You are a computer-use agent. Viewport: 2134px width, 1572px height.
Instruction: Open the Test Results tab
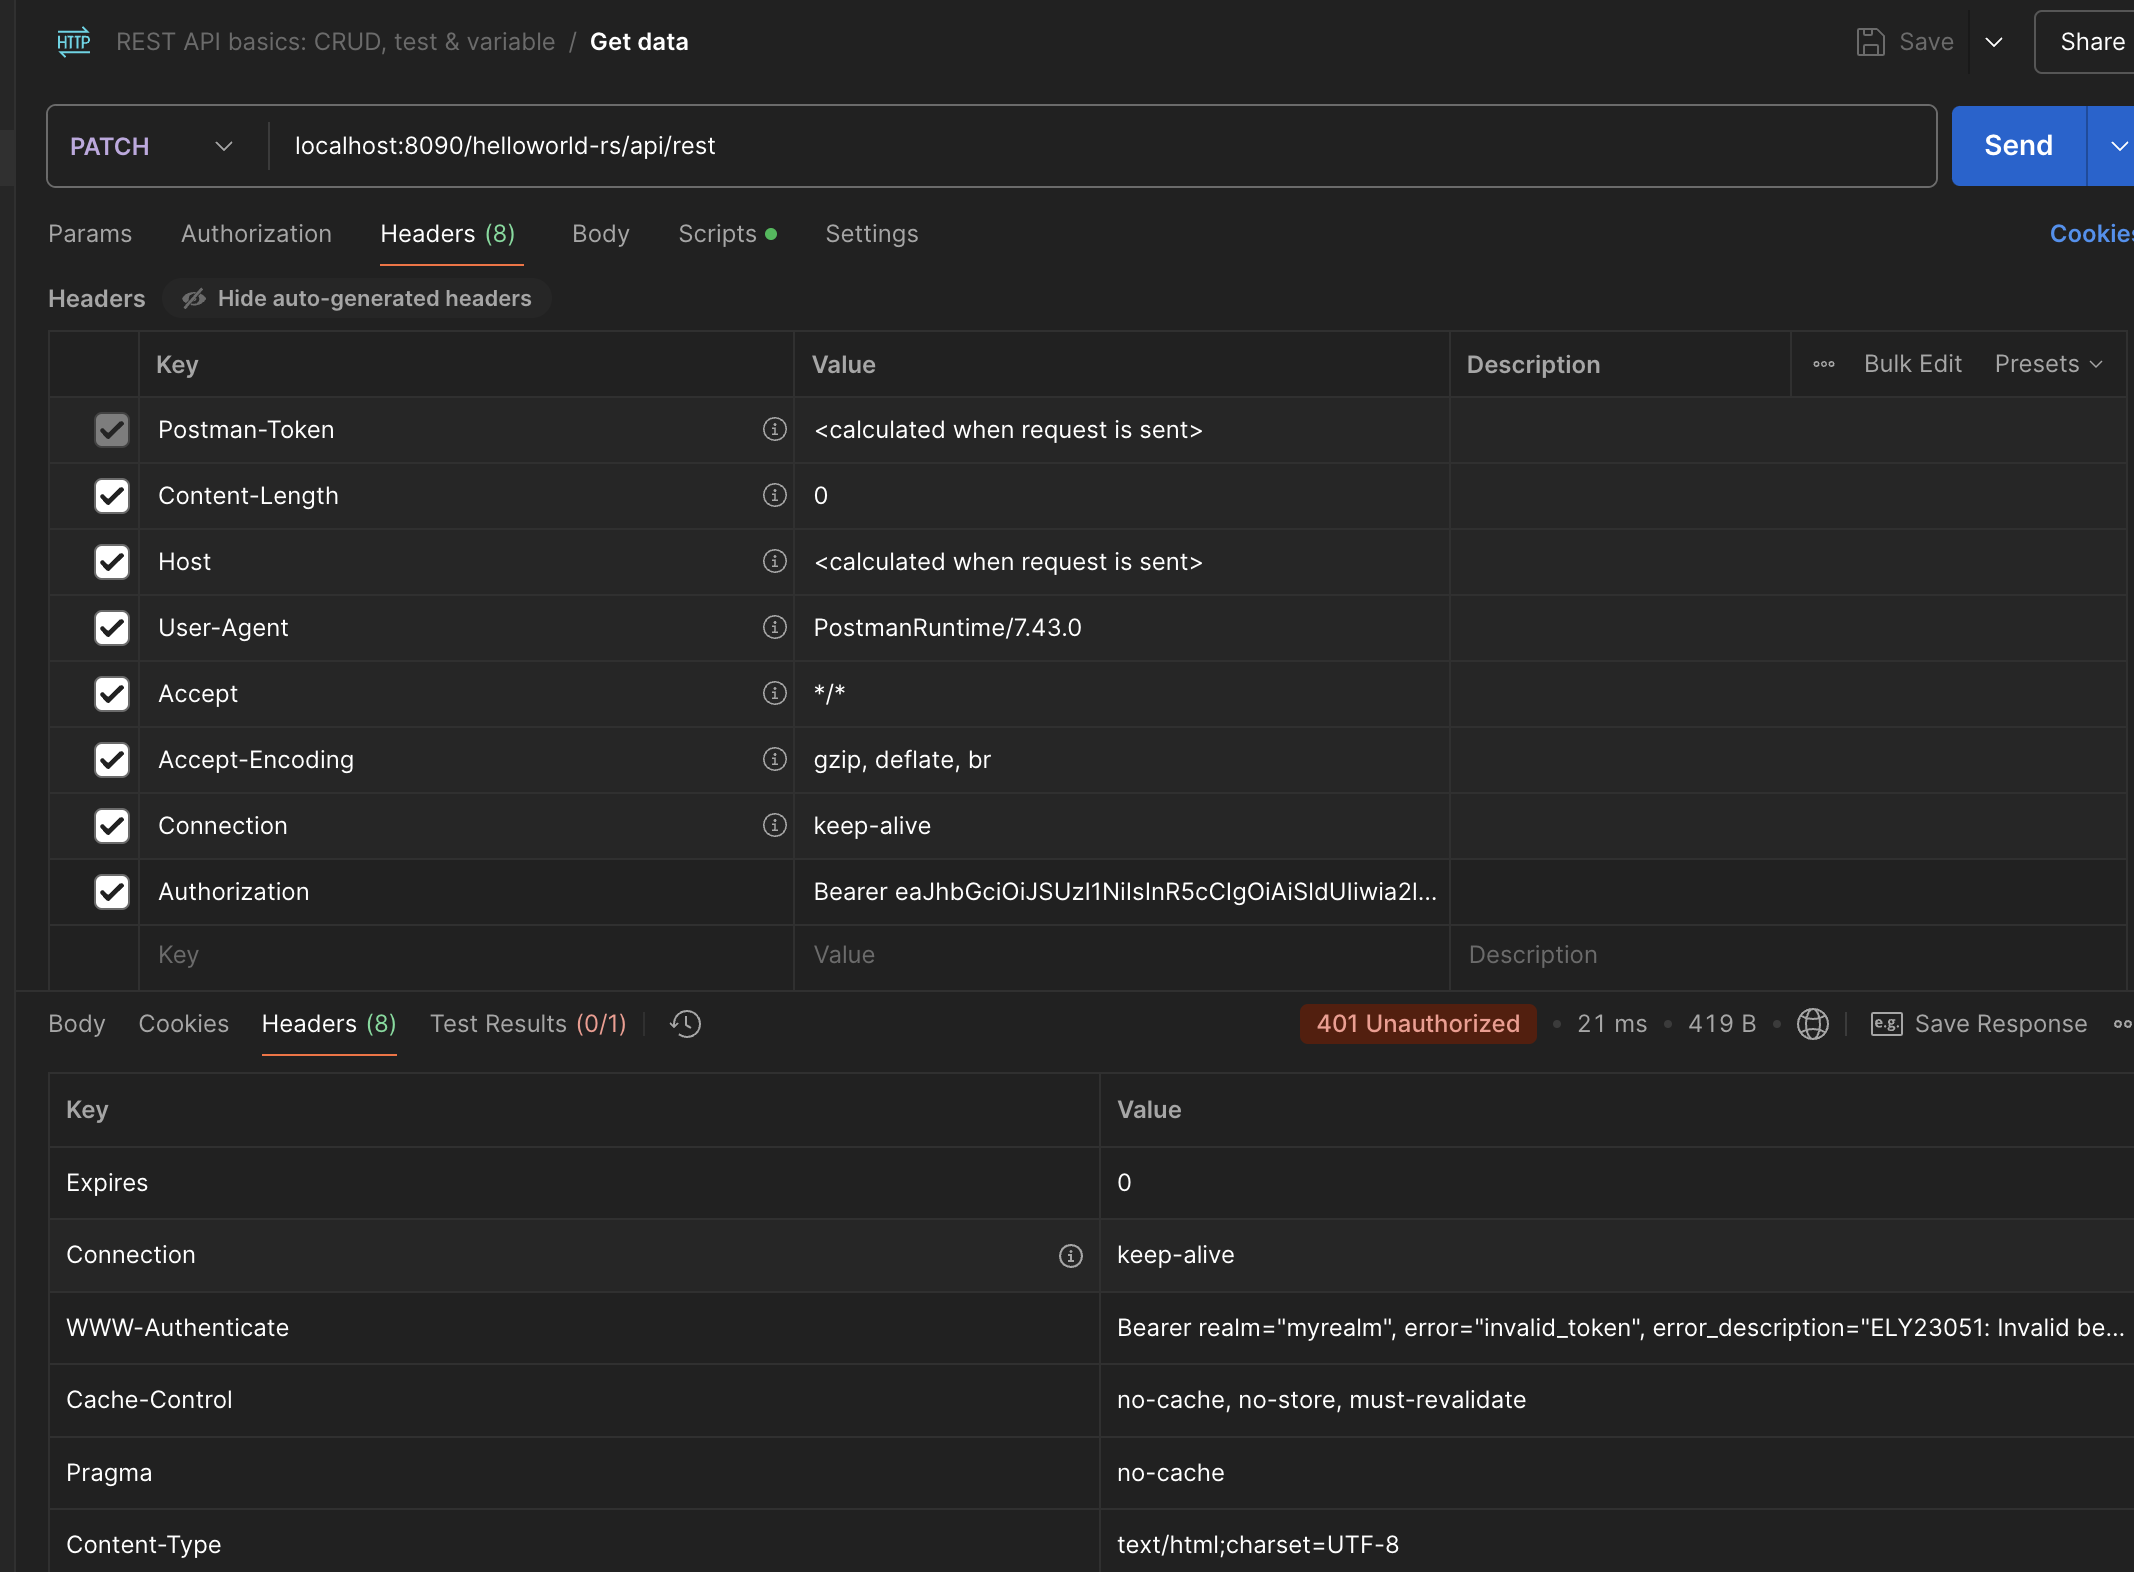[x=527, y=1024]
